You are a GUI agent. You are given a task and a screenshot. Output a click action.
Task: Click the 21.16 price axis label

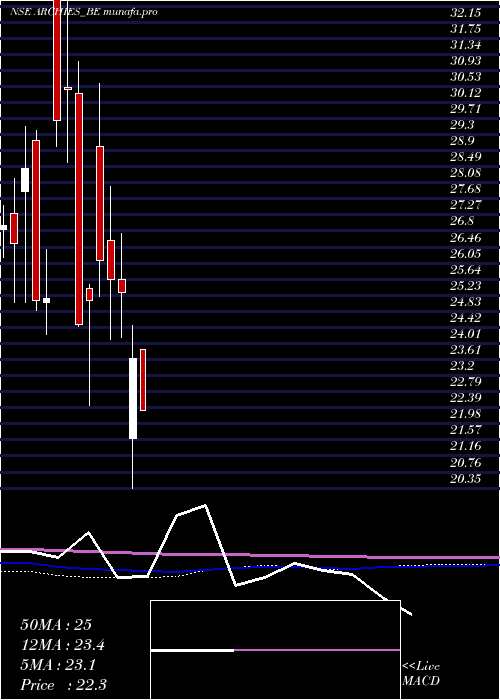tap(465, 447)
